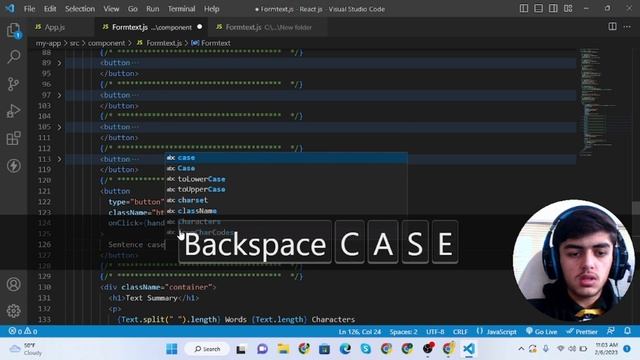Open Microsoft Edge from taskbar
This screenshot has width=640, height=360.
345,349
